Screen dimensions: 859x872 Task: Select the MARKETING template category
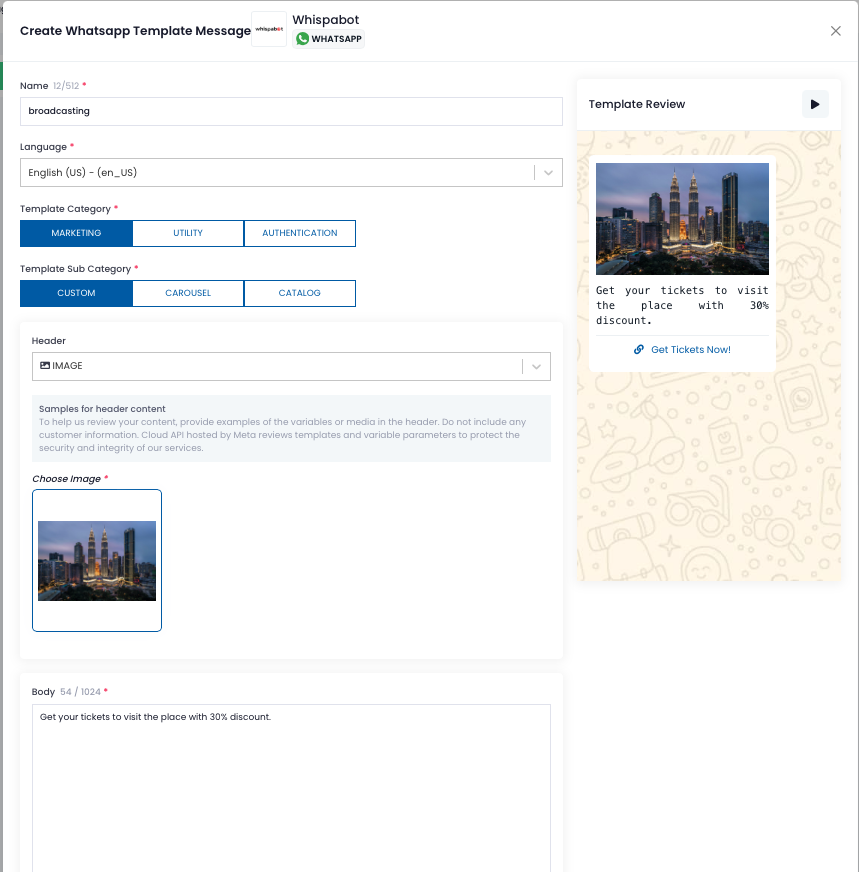coord(76,233)
